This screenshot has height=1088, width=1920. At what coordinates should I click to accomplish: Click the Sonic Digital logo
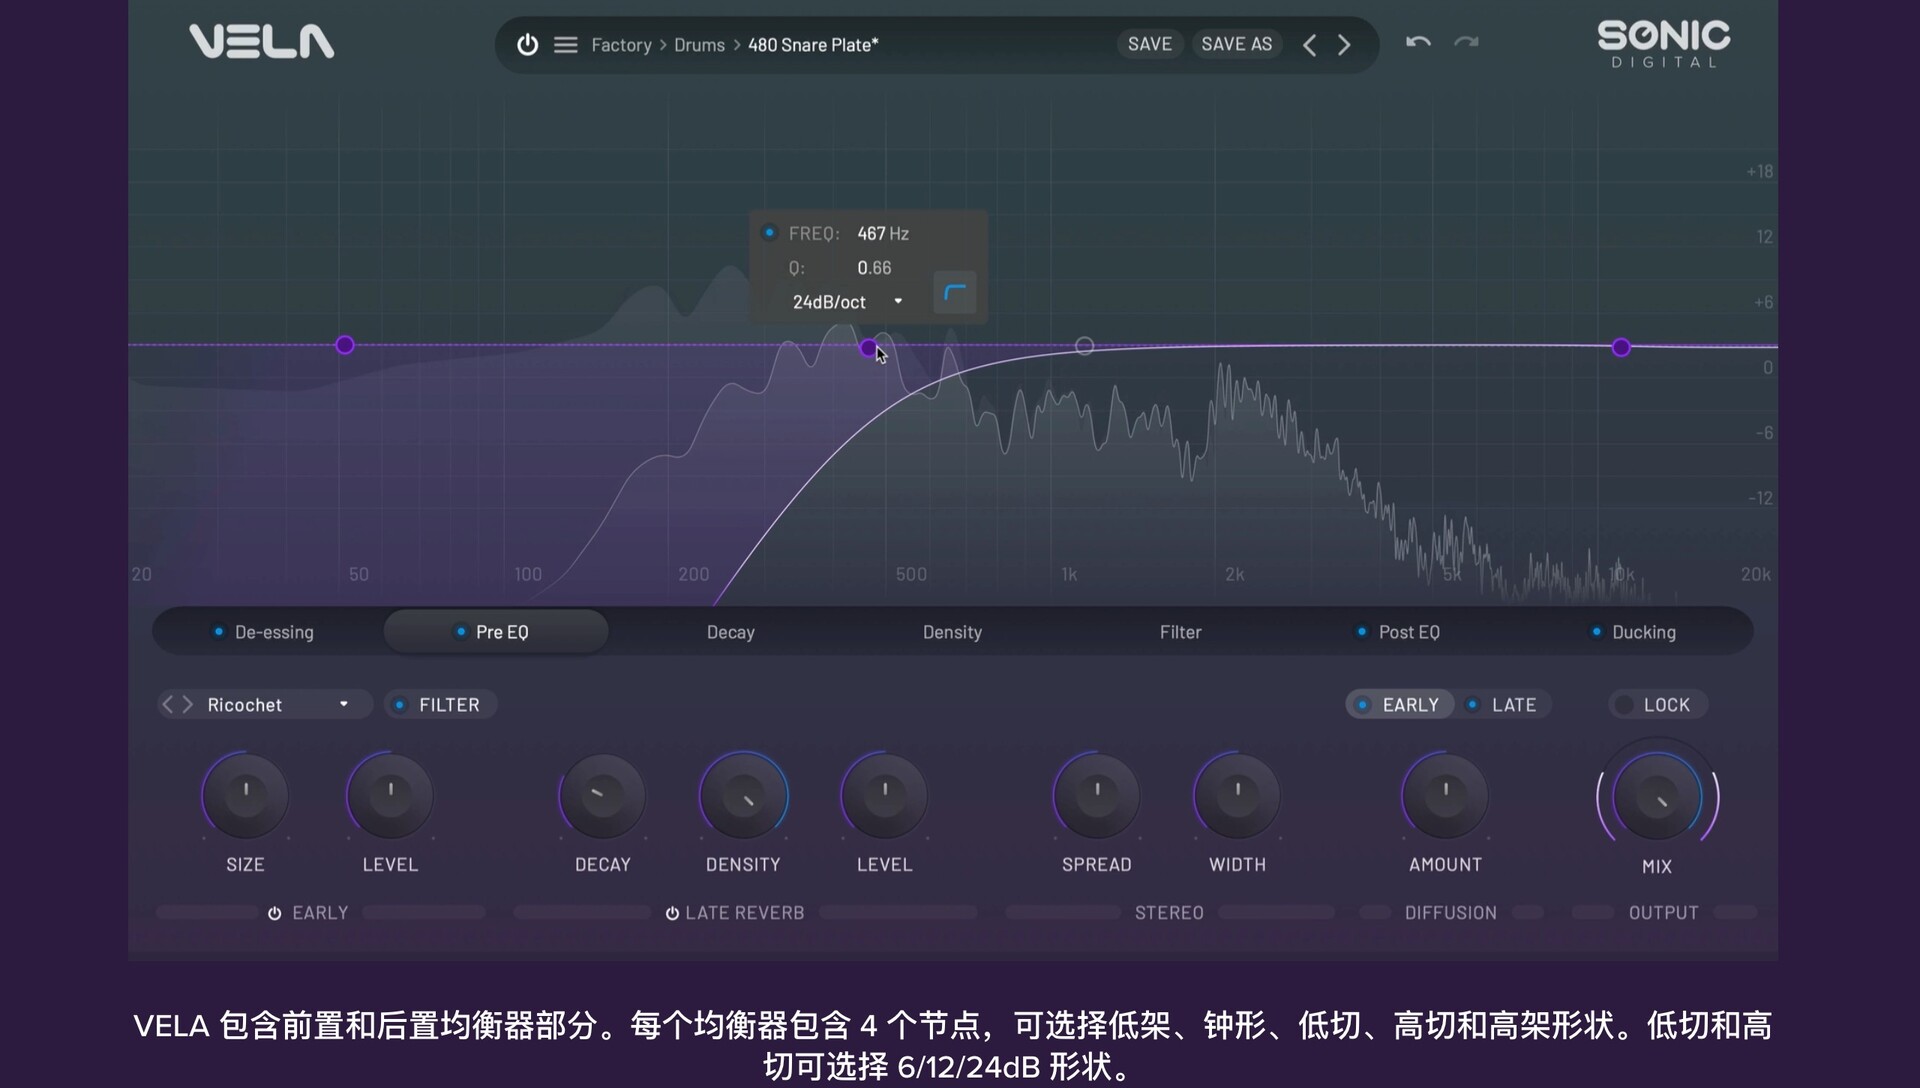point(1664,44)
